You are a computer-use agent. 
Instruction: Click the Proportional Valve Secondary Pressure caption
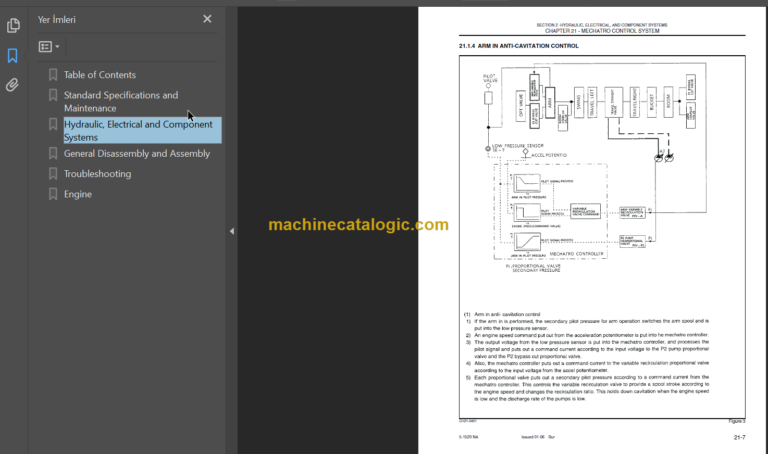(533, 268)
